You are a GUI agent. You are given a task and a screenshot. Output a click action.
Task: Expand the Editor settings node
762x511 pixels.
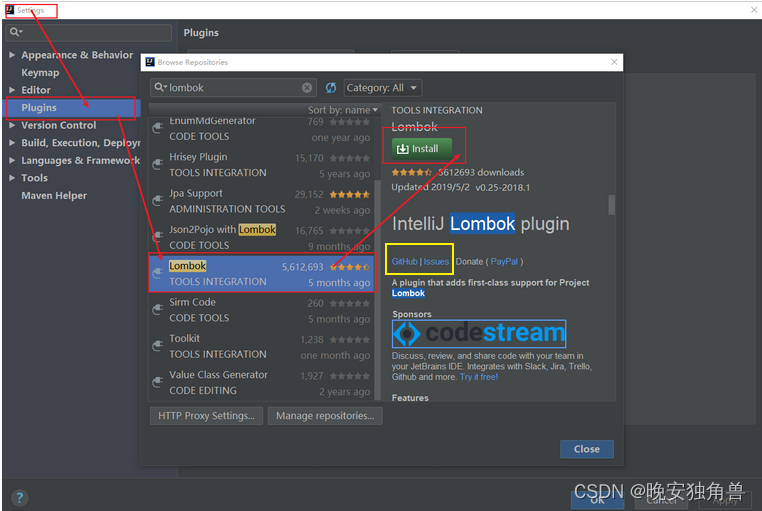coord(12,90)
